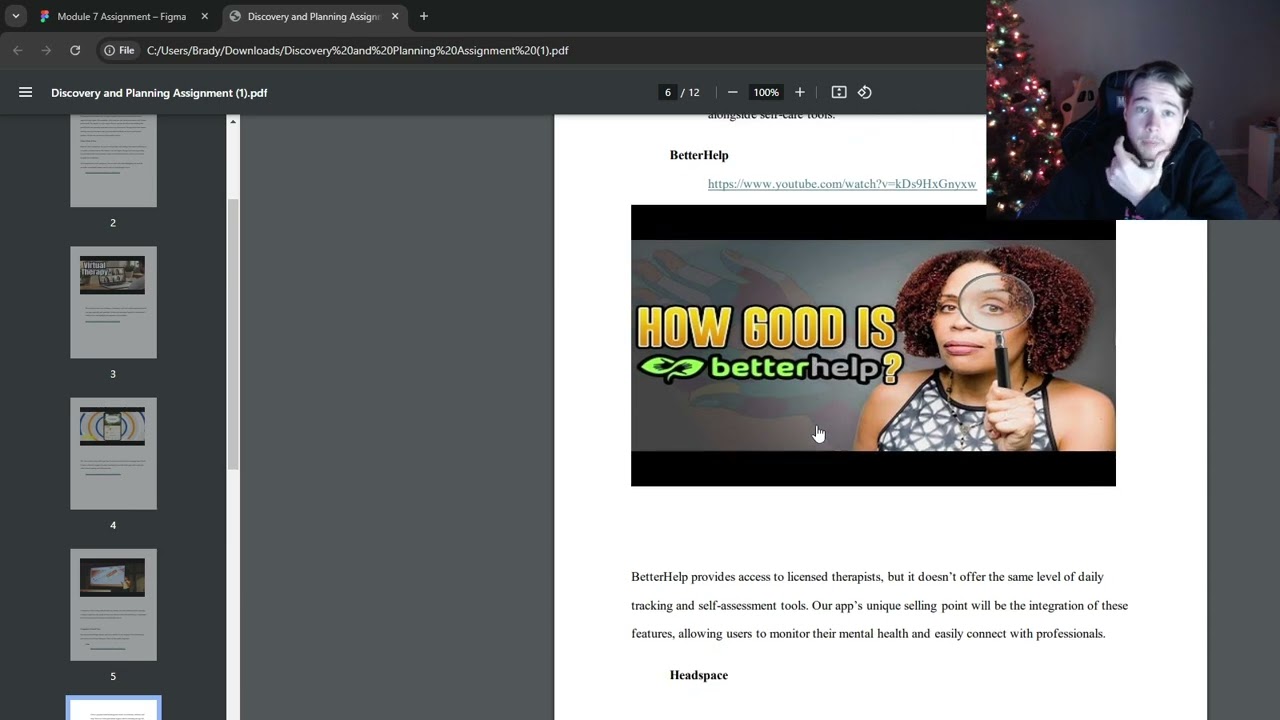Image resolution: width=1280 pixels, height=720 pixels.
Task: Go forward to next page
Action: click(x=46, y=50)
